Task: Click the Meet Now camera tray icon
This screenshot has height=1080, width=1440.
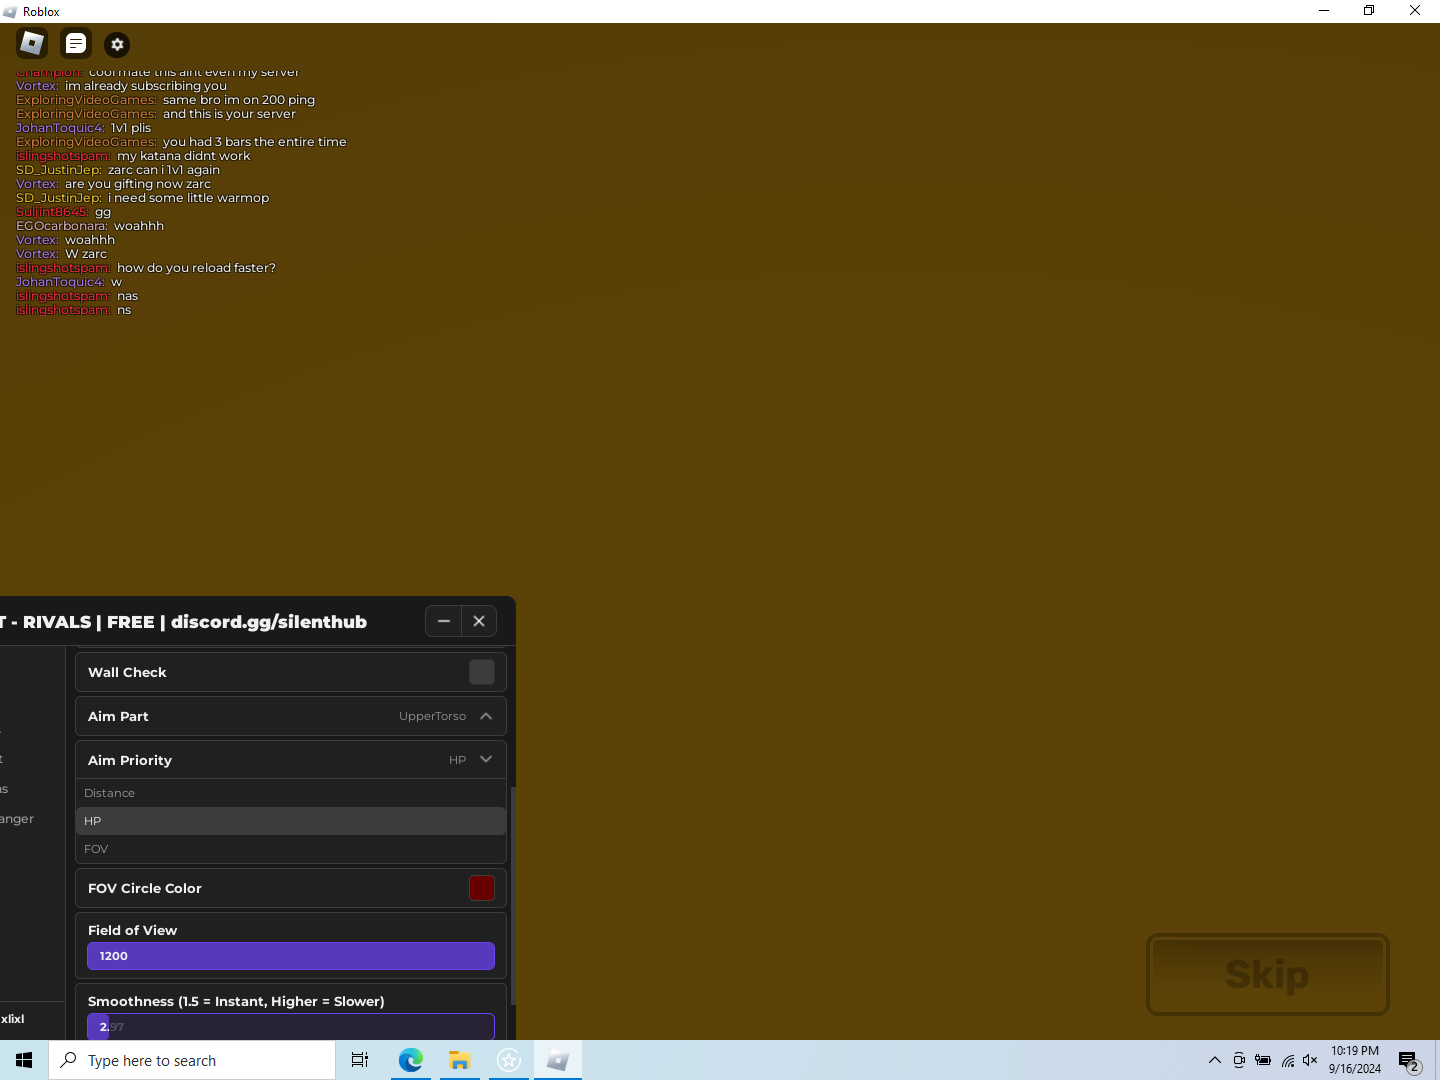Action: click(1239, 1060)
